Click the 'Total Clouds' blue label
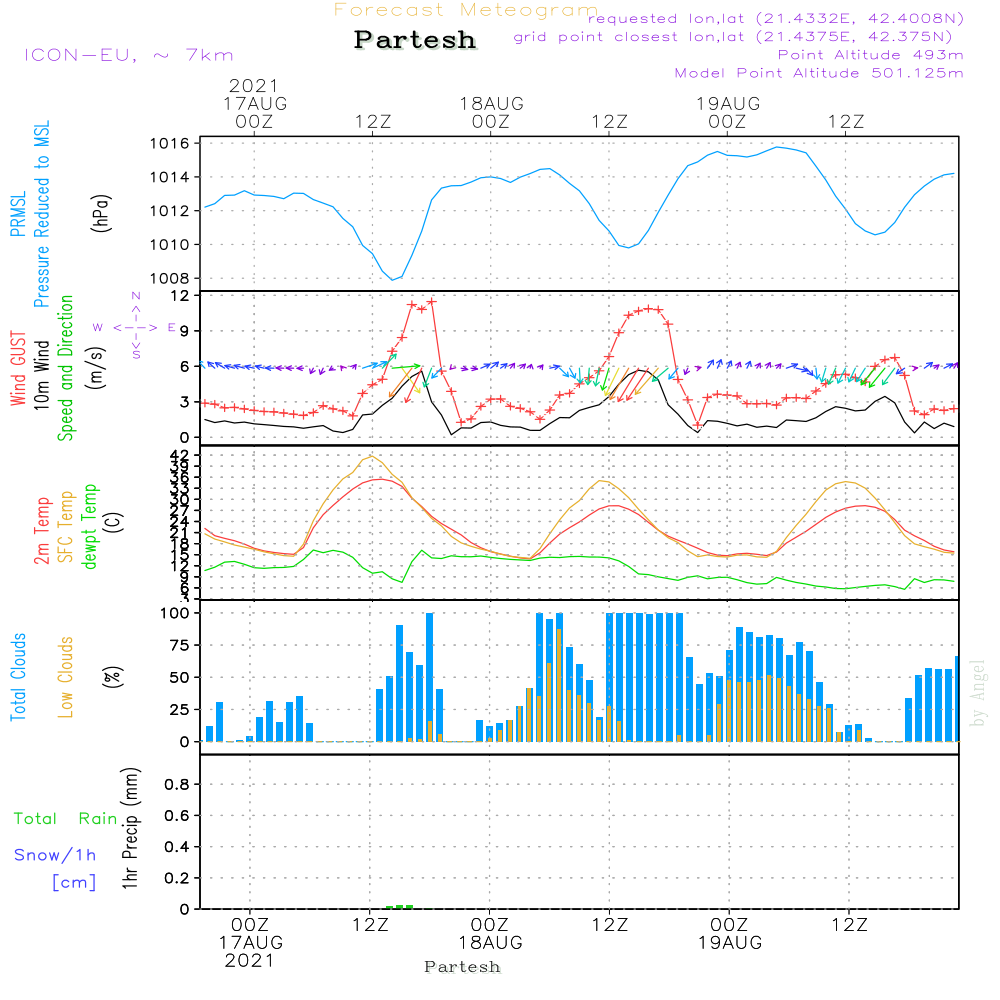The height and width of the screenshot is (1000, 1000). coord(18,677)
